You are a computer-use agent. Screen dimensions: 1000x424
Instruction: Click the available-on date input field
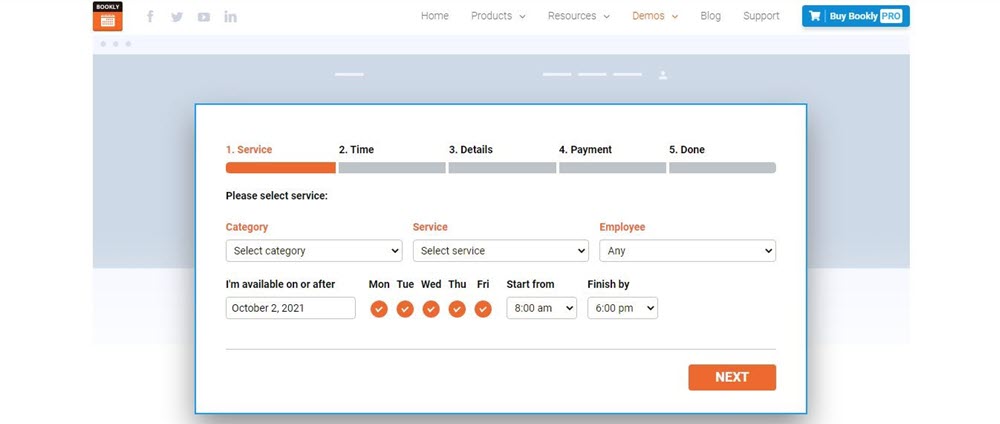(290, 309)
